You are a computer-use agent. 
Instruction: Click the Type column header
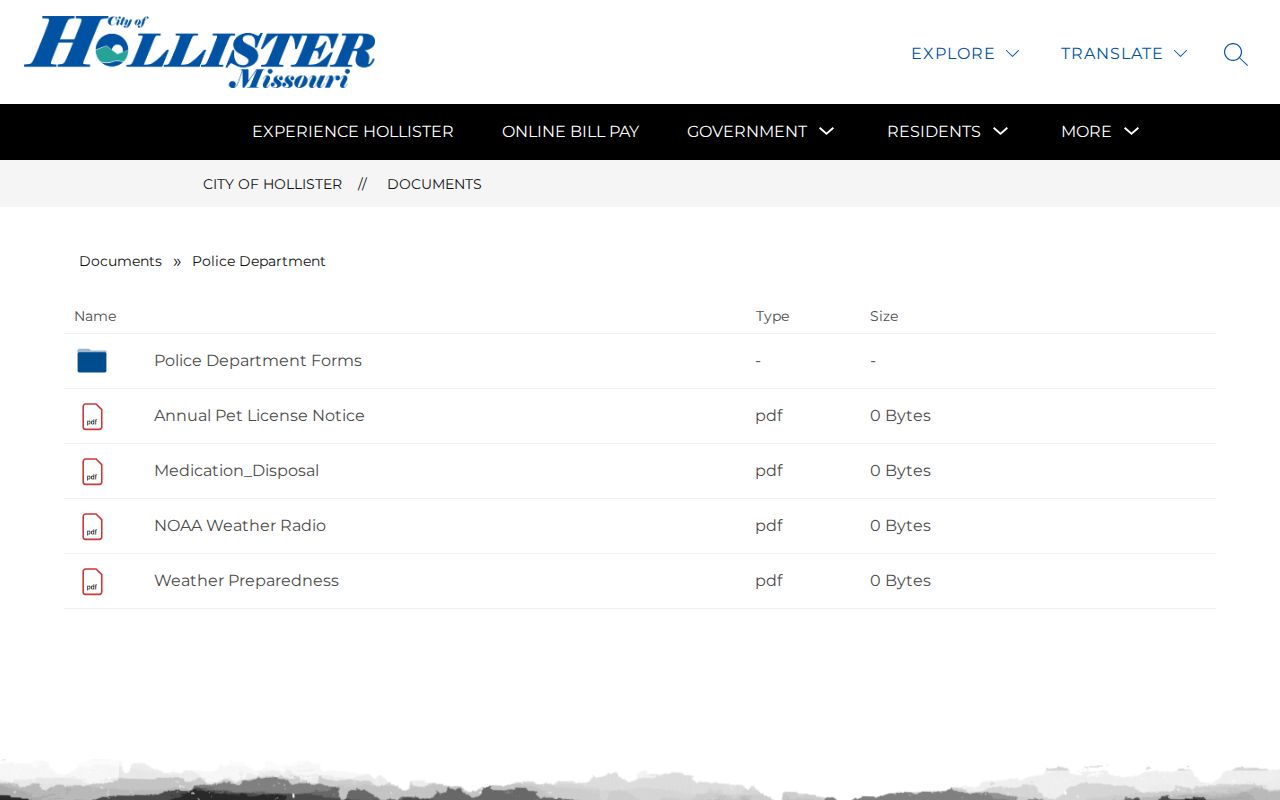point(772,316)
